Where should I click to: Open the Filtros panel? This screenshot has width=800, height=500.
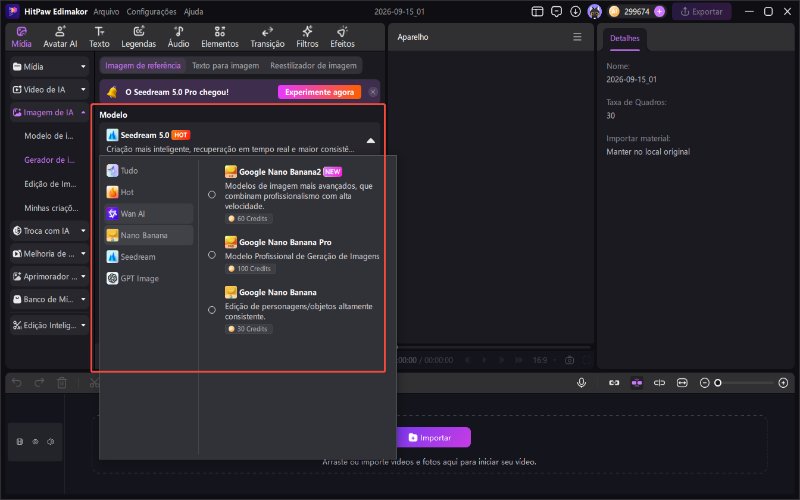307,37
